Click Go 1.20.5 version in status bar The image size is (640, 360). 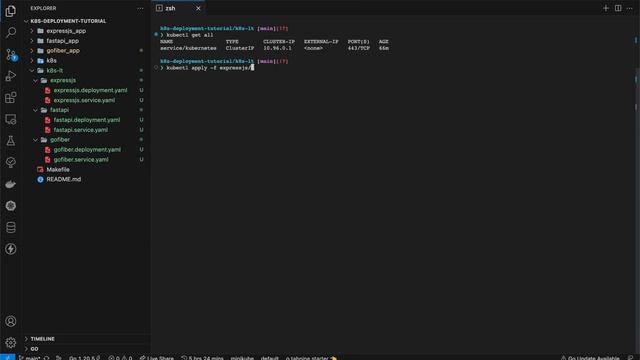84,358
